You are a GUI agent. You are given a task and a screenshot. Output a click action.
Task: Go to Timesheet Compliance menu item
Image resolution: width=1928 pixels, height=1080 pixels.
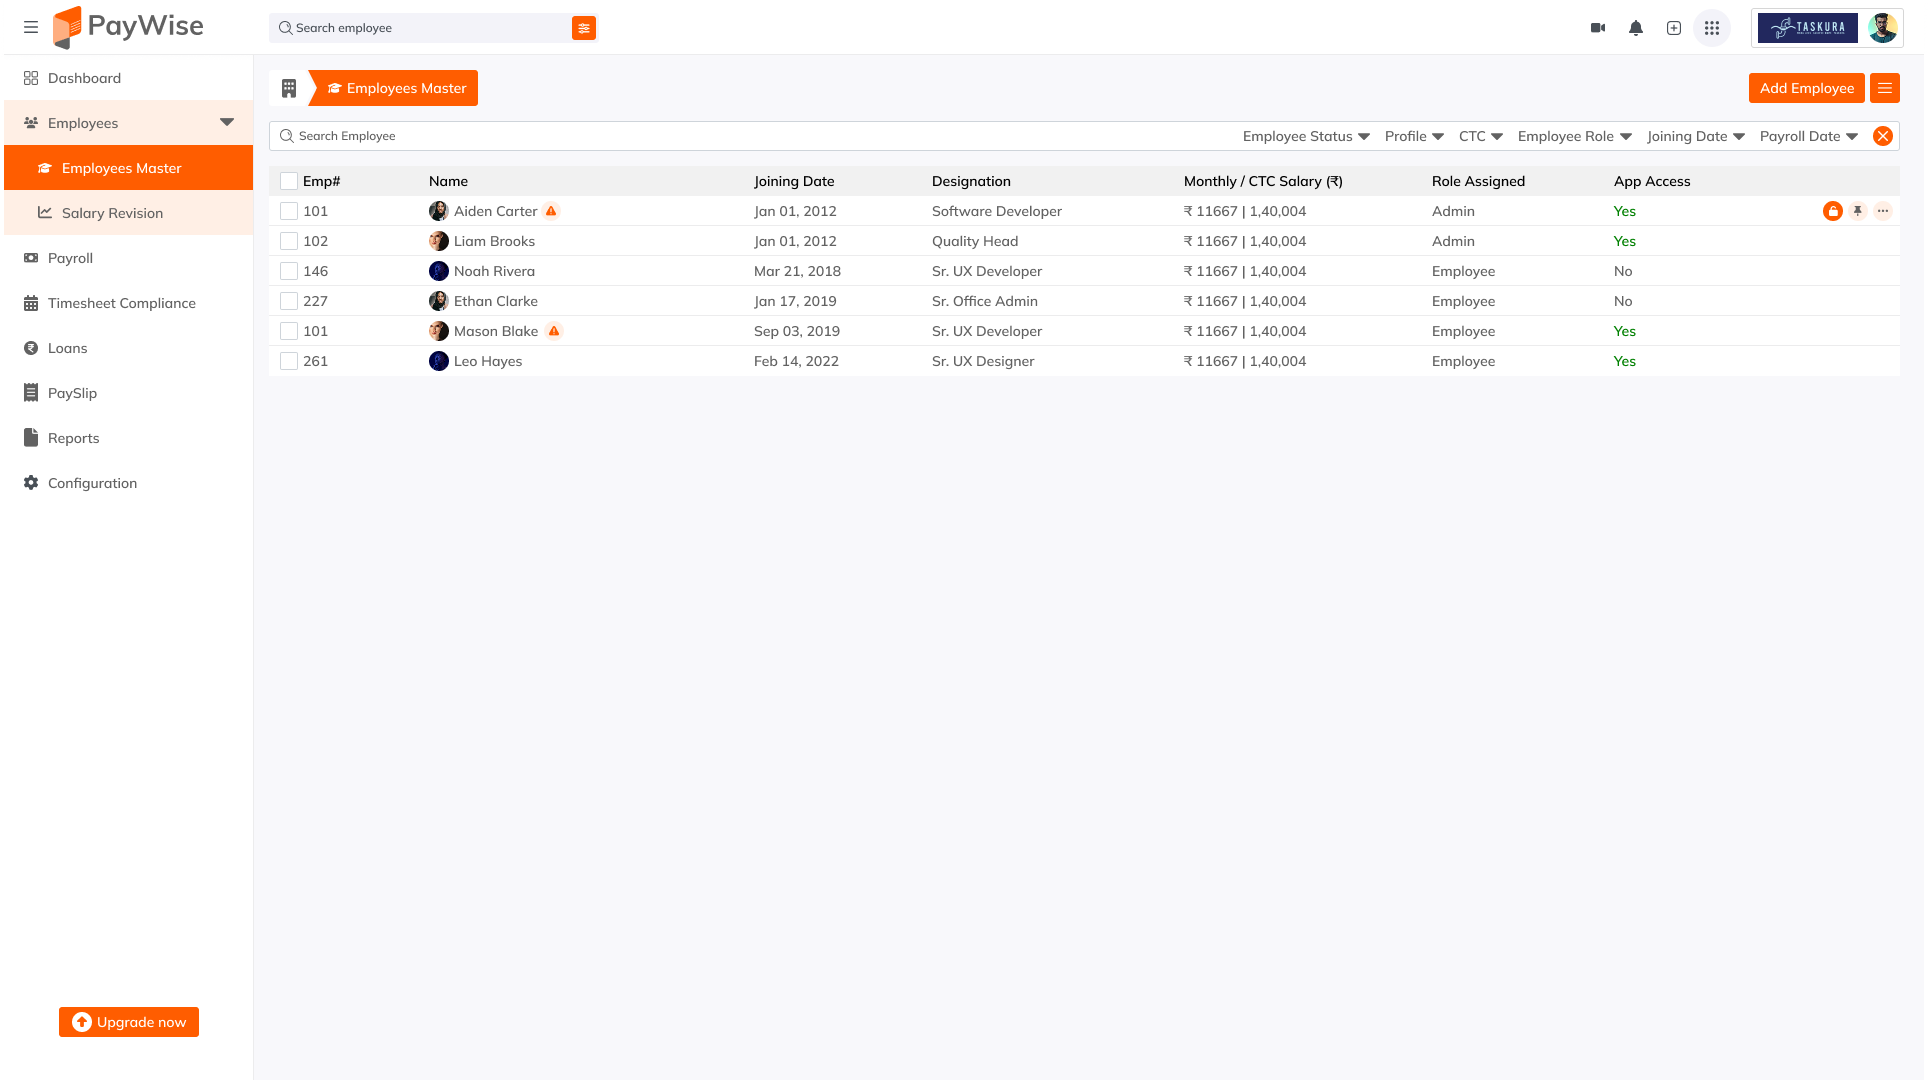121,303
